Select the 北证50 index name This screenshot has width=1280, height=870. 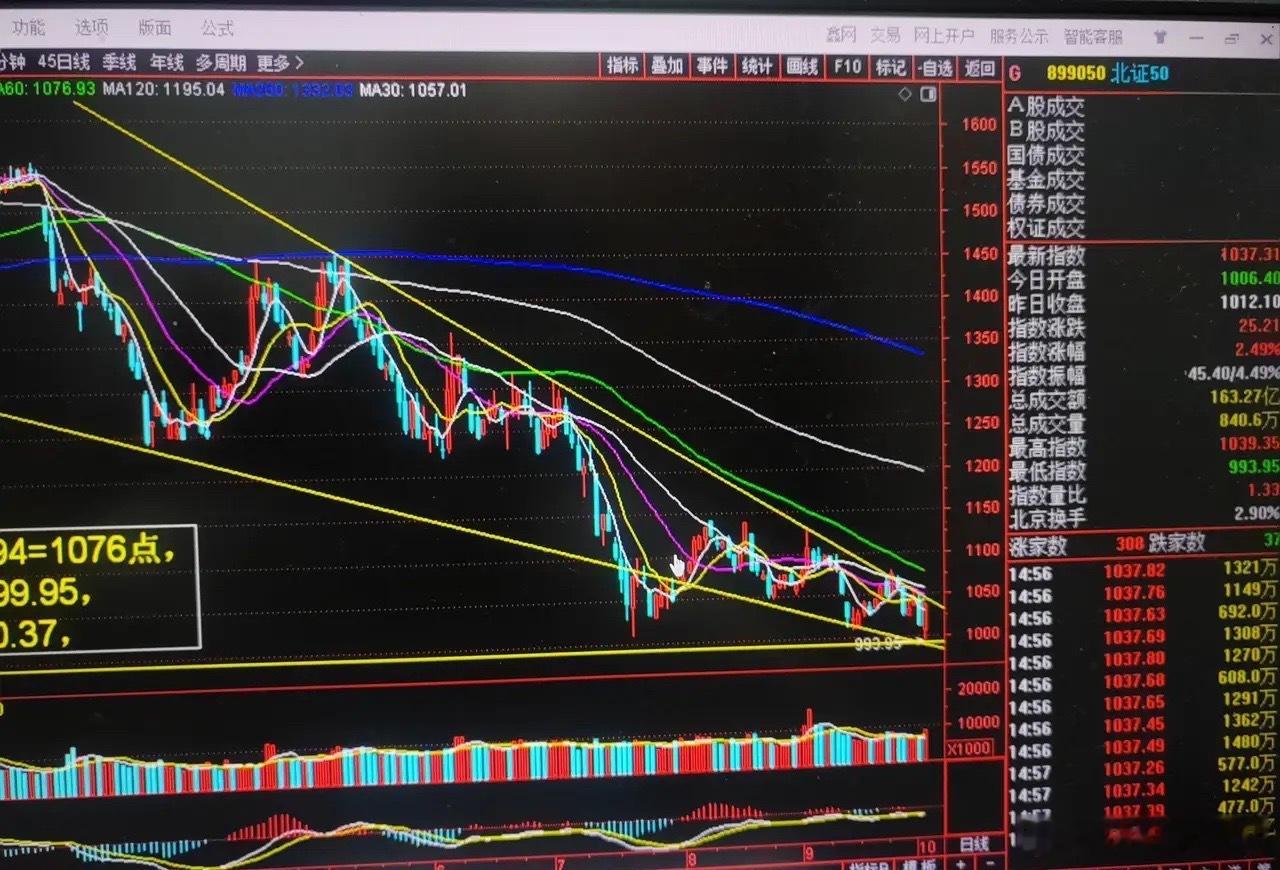click(1139, 73)
